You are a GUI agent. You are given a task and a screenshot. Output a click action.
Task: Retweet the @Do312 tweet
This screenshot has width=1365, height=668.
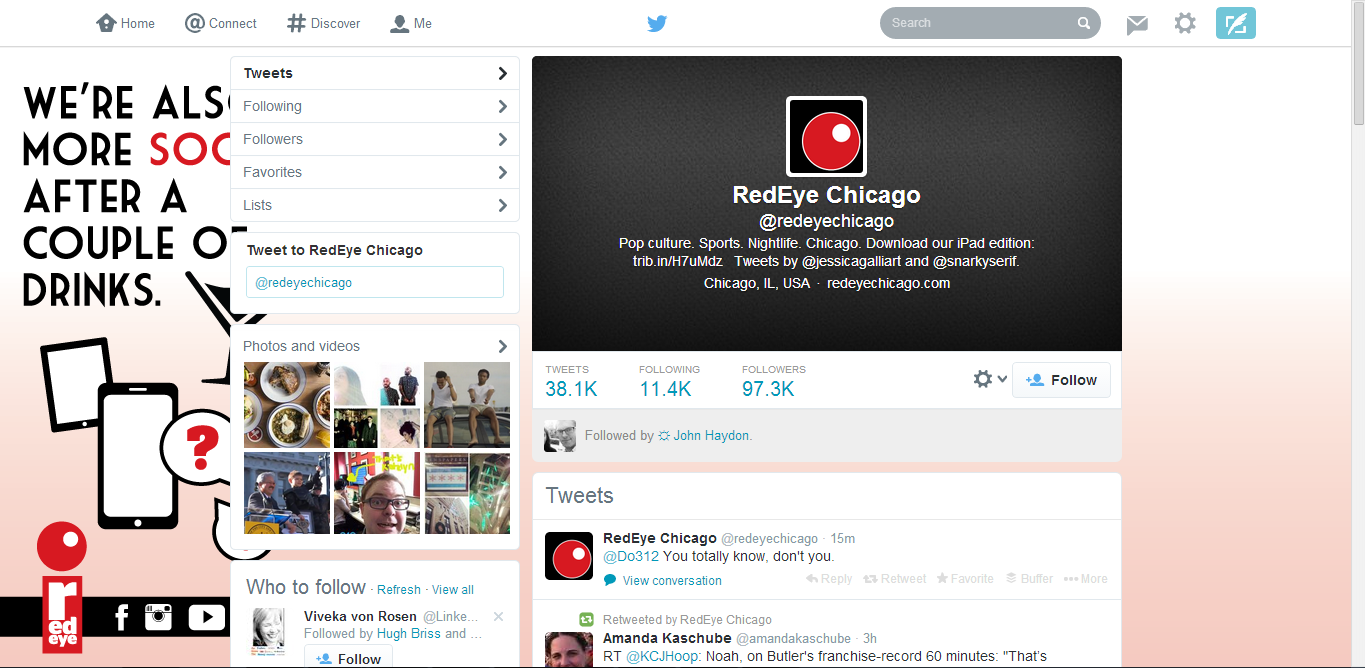point(895,579)
